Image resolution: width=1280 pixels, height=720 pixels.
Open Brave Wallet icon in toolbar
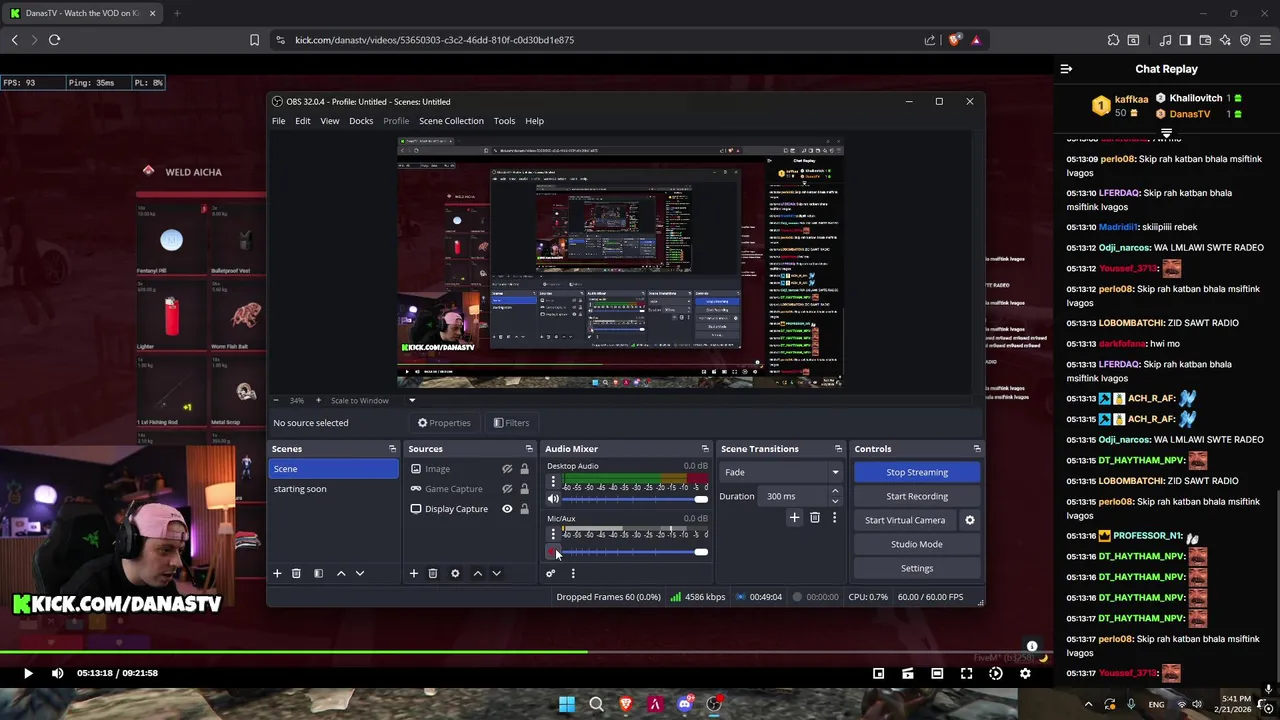coord(1205,40)
